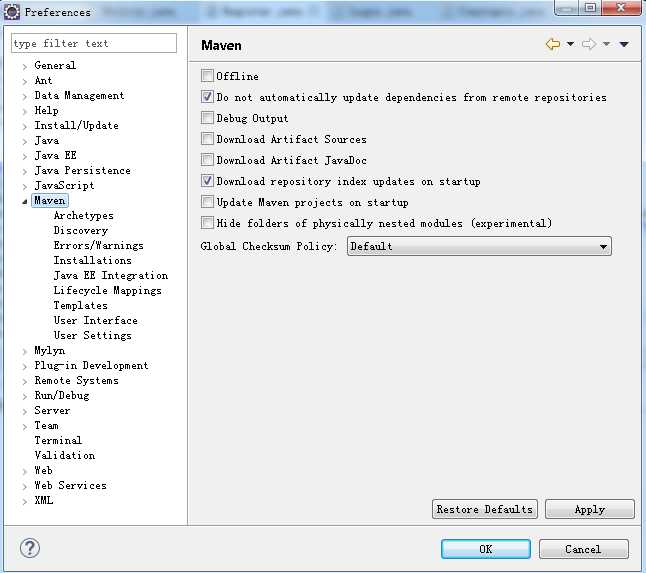The image size is (646, 573).
Task: Expand the Java EE node arrow
Action: click(x=25, y=156)
